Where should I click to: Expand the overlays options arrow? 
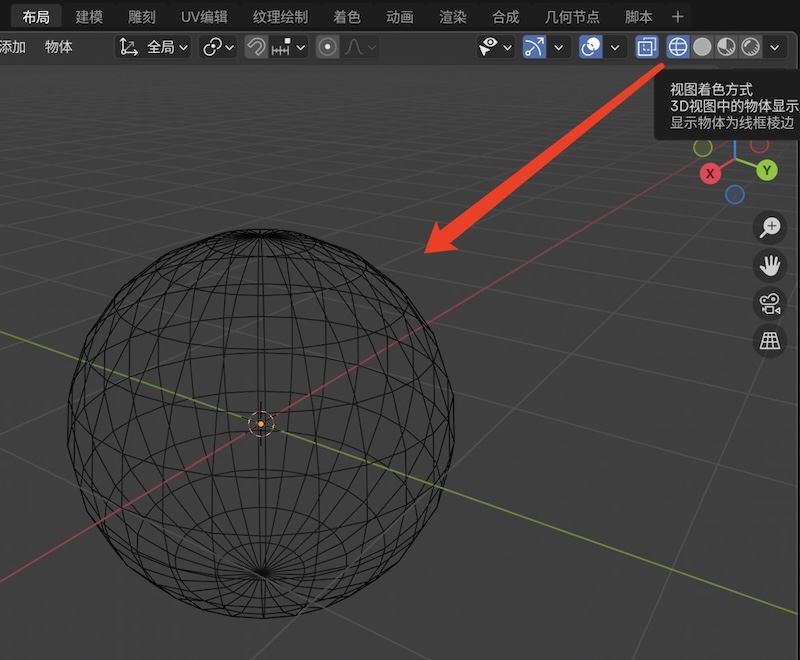[615, 47]
